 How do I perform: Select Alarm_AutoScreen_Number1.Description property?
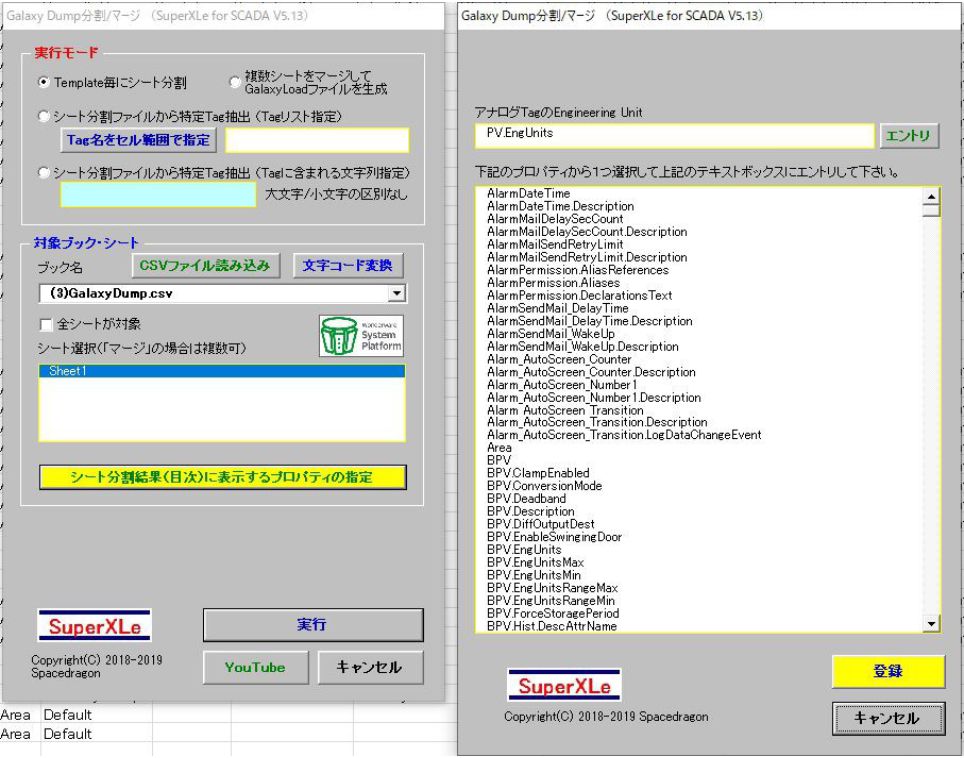[594, 398]
